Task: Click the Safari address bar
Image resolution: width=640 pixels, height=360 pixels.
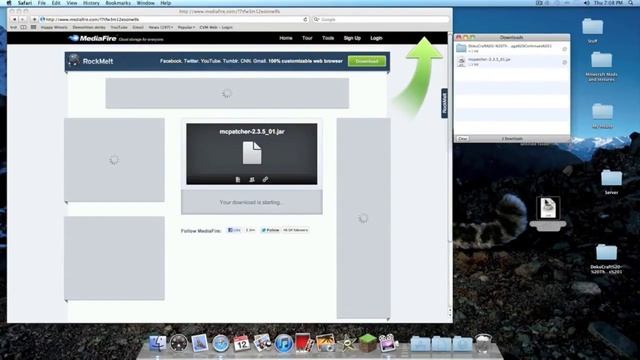Action: [174, 19]
